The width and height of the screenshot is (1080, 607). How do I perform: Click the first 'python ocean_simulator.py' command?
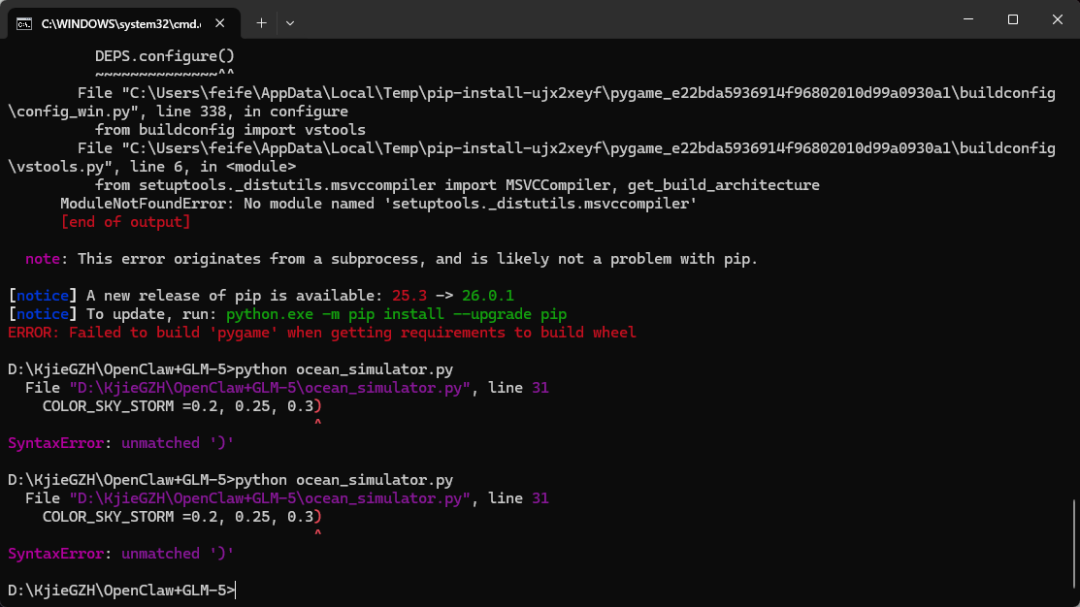tap(344, 369)
